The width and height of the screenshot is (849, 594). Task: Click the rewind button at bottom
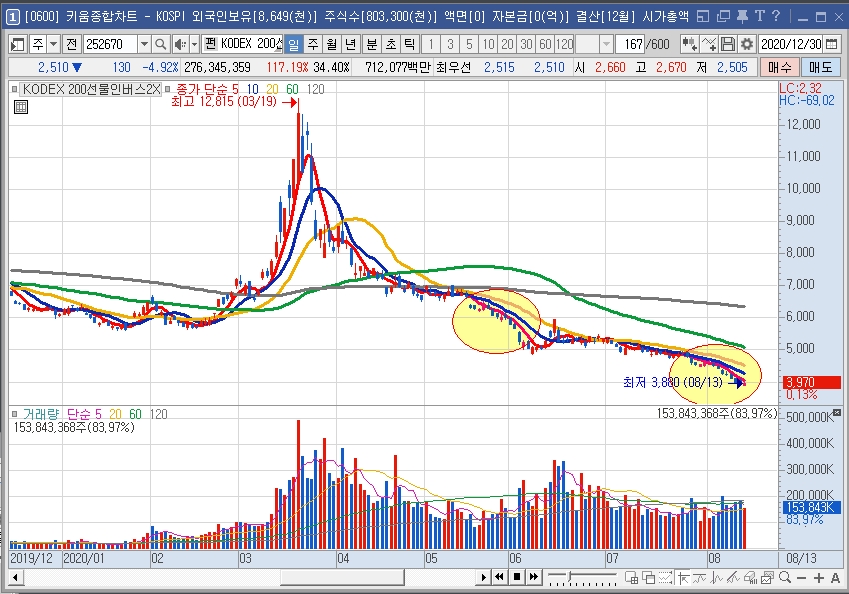click(499, 577)
